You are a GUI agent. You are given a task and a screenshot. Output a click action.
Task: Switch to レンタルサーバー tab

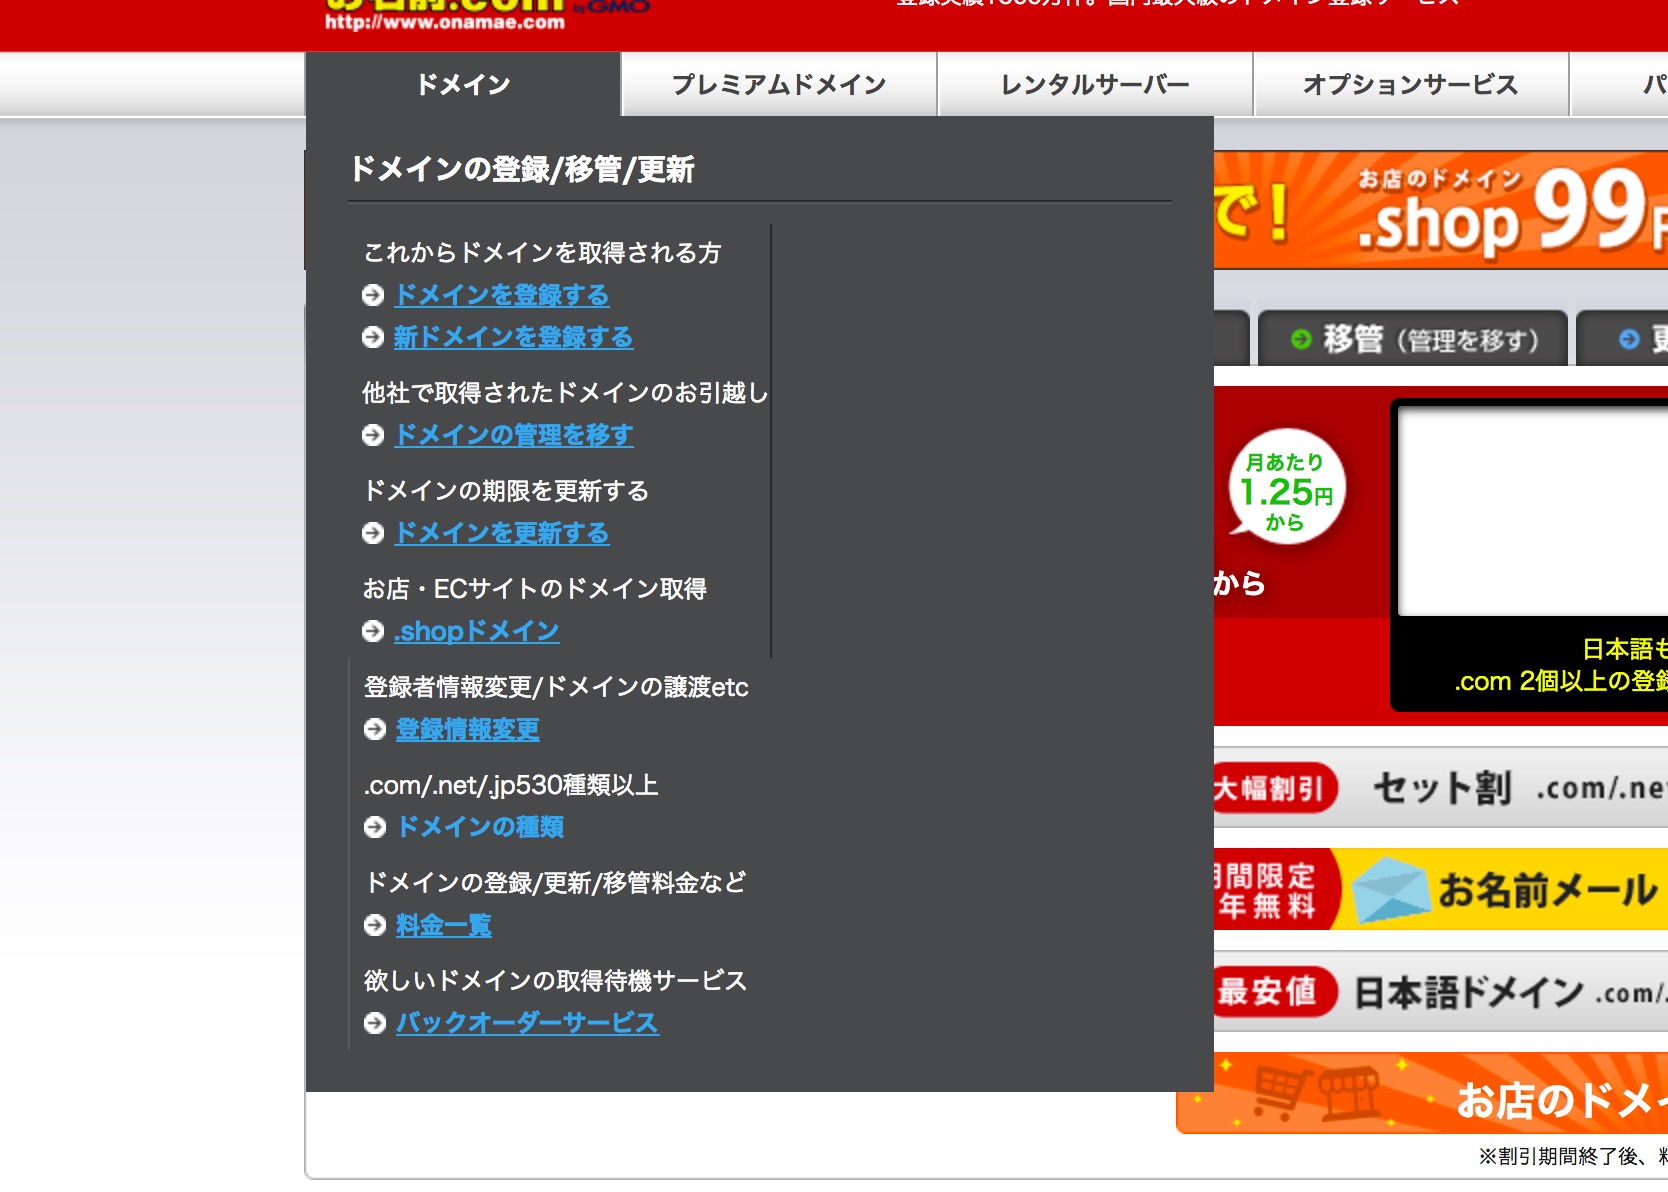tap(1095, 84)
